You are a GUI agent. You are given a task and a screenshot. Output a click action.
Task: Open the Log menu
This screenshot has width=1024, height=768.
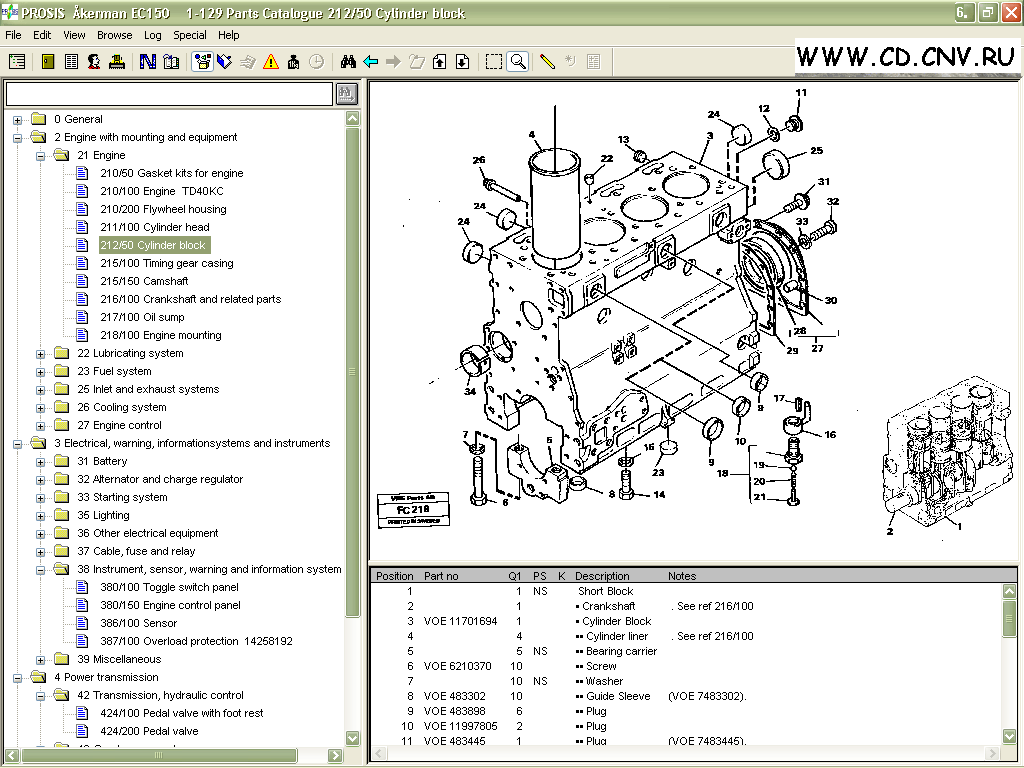(153, 35)
